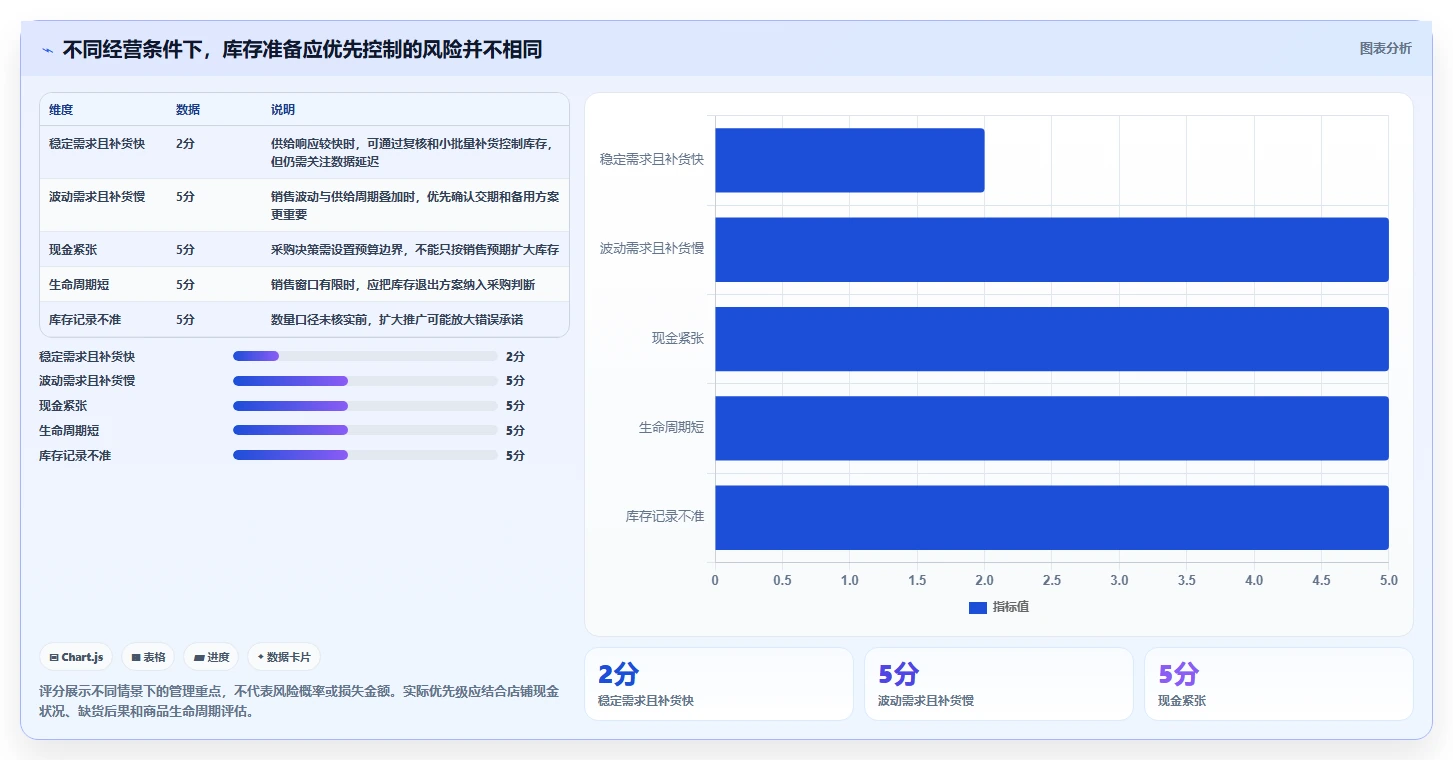Click the chart bar for 稳定需求且补货快

(x=850, y=160)
